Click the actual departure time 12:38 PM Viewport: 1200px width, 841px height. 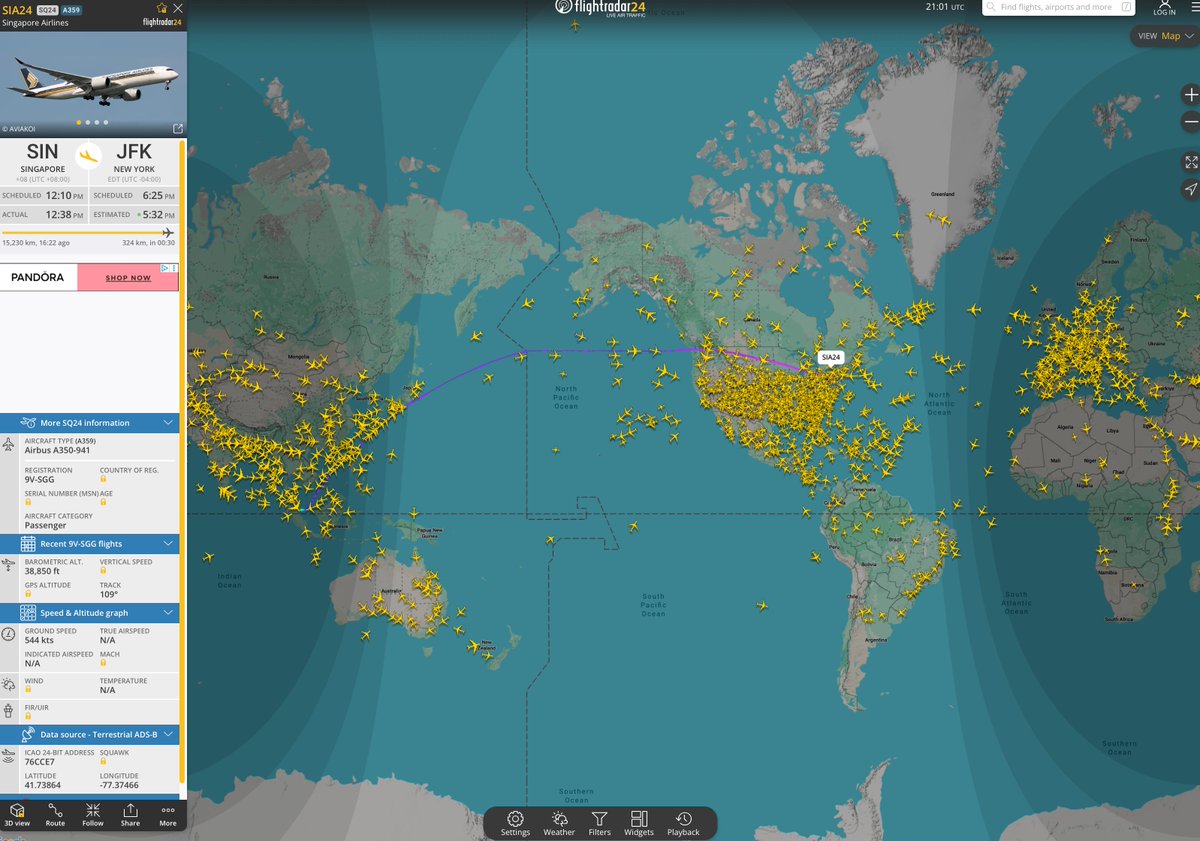64,214
